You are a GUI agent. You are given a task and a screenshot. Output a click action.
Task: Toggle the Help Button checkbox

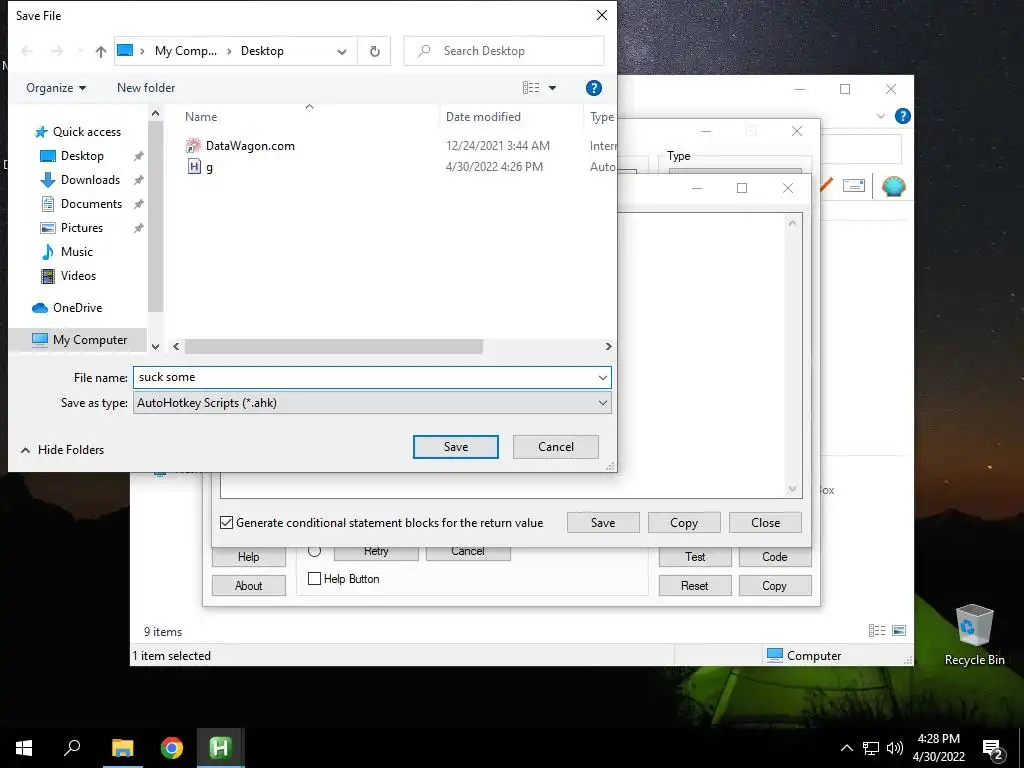(x=314, y=579)
